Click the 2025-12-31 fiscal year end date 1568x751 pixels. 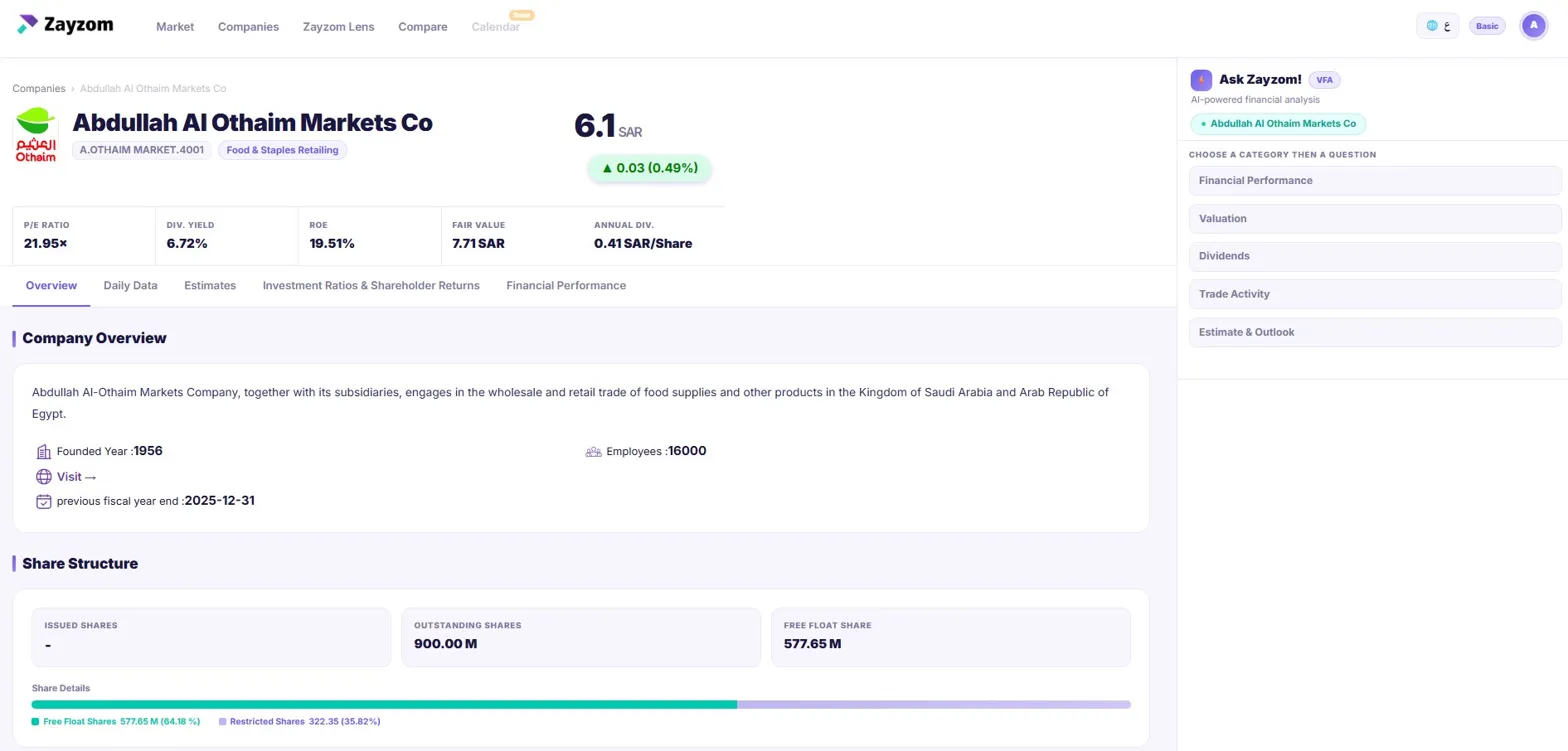(220, 501)
